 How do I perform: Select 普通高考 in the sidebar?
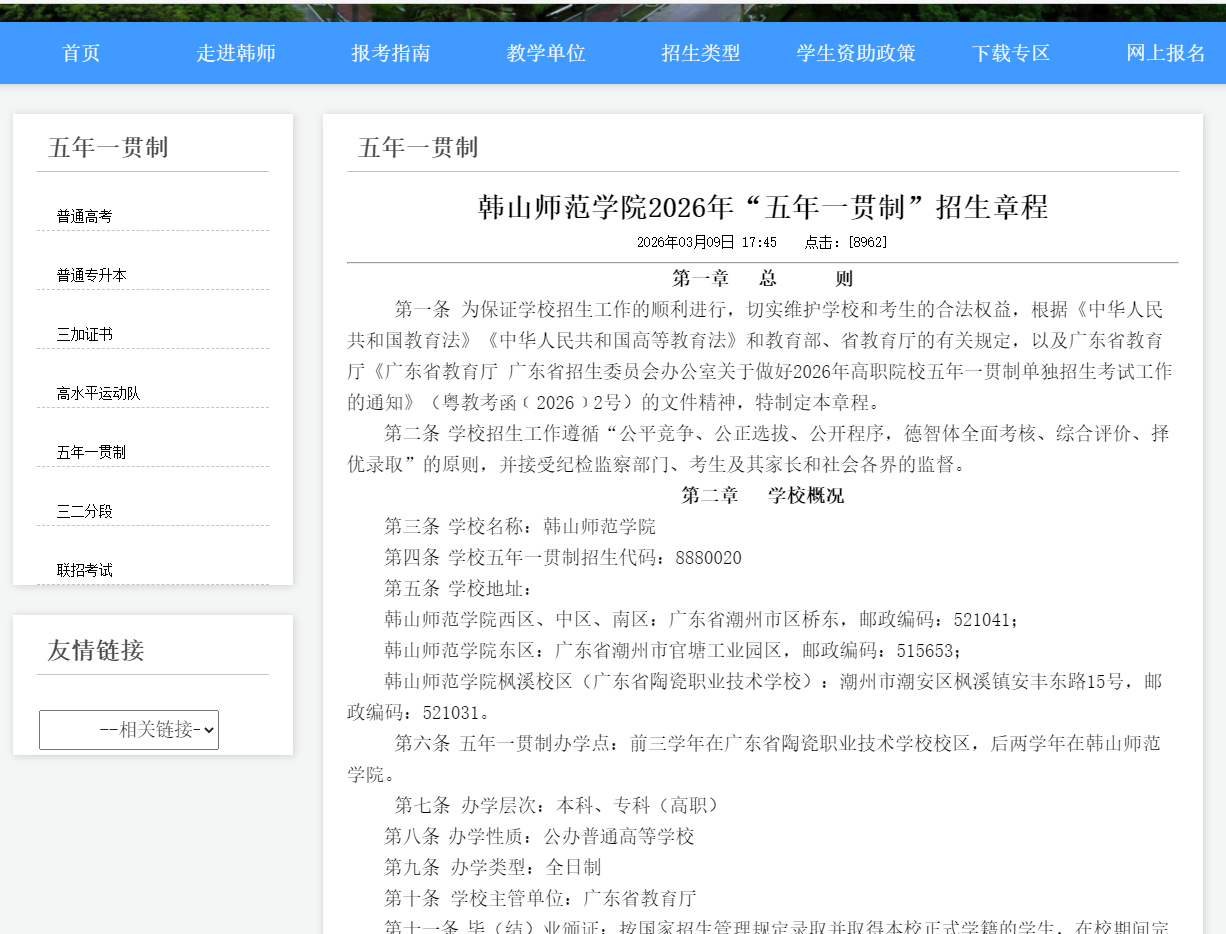coord(83,216)
